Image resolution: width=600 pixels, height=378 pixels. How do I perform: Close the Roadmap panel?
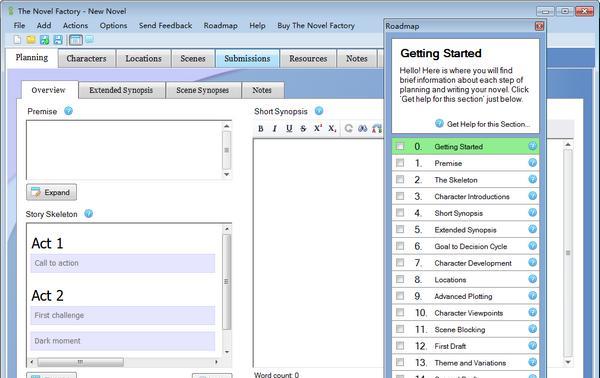point(539,26)
